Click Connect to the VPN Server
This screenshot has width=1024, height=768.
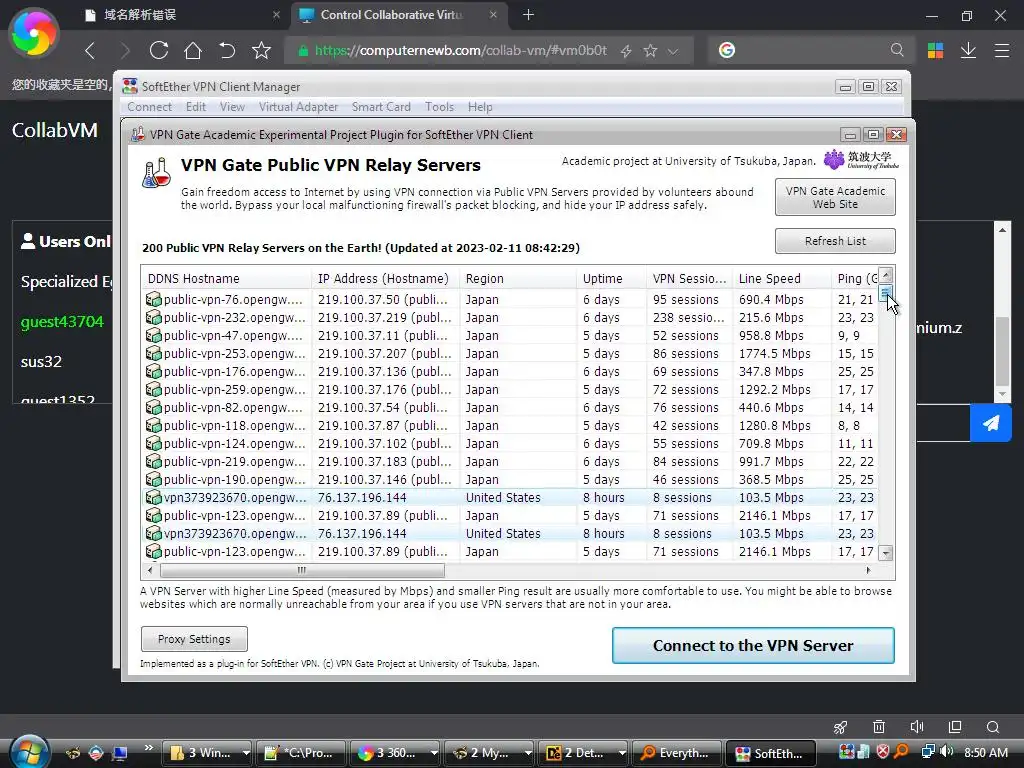coord(753,645)
